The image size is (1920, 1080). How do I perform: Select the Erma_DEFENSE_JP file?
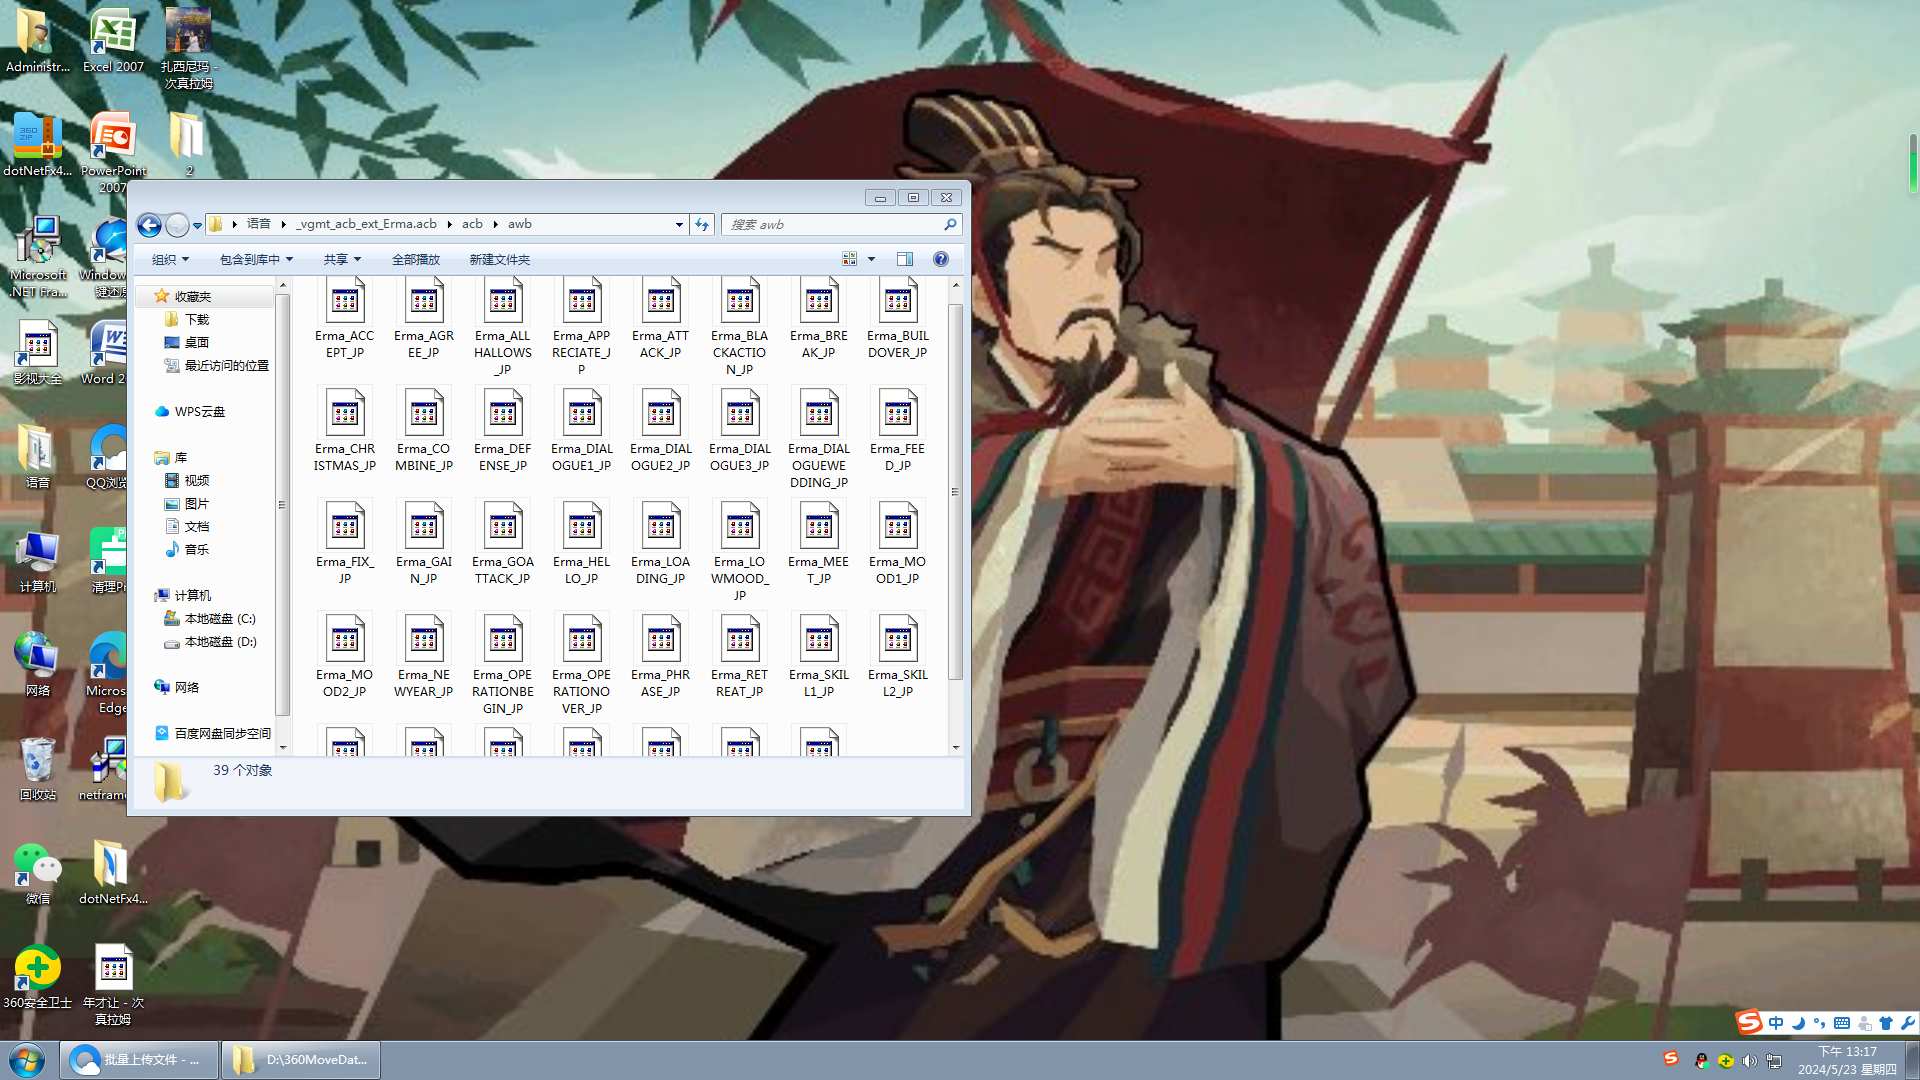[503, 430]
